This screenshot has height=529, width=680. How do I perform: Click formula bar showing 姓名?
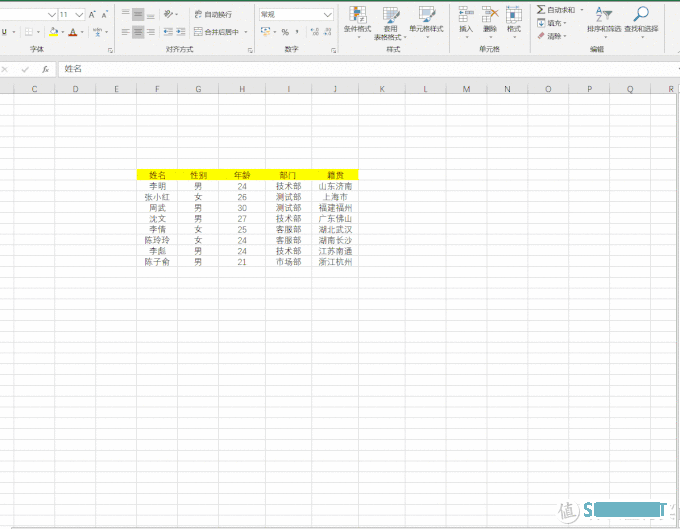[368, 69]
